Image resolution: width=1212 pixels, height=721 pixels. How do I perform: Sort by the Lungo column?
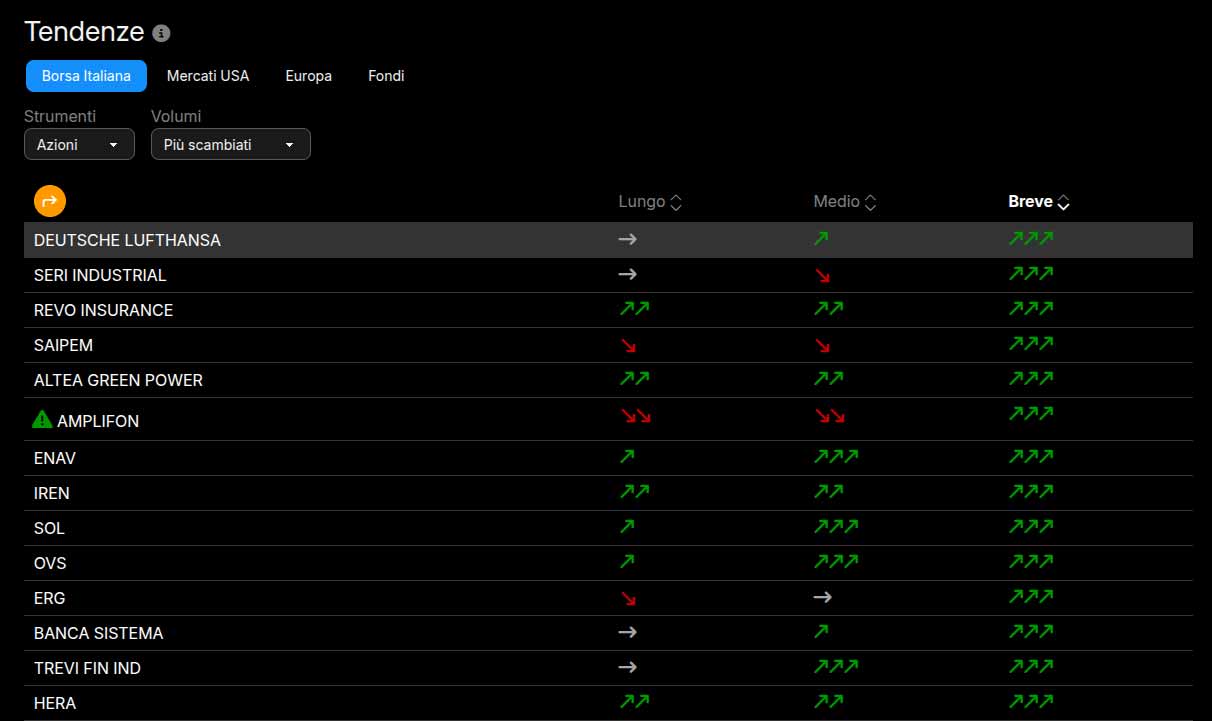tap(650, 202)
